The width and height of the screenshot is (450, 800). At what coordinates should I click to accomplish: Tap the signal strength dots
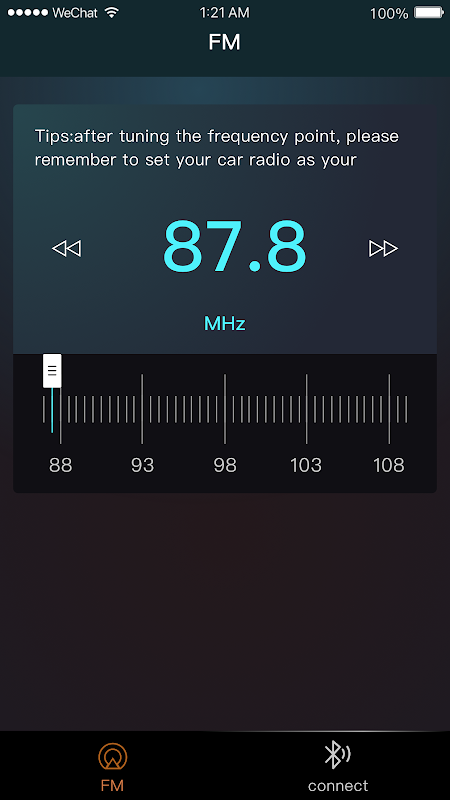tap(29, 13)
